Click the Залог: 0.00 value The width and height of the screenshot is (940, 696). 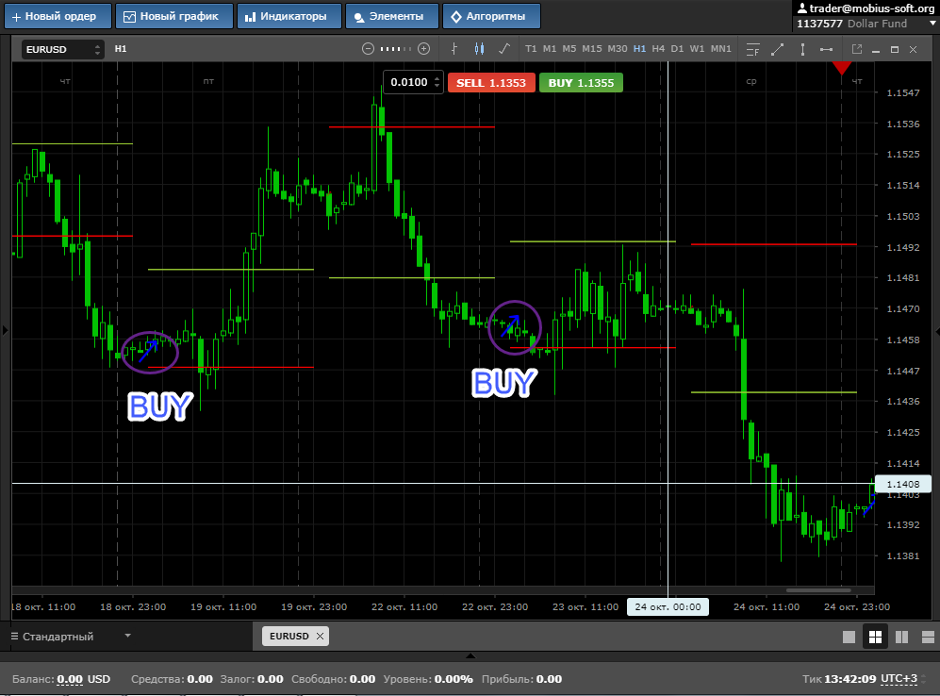(x=270, y=679)
